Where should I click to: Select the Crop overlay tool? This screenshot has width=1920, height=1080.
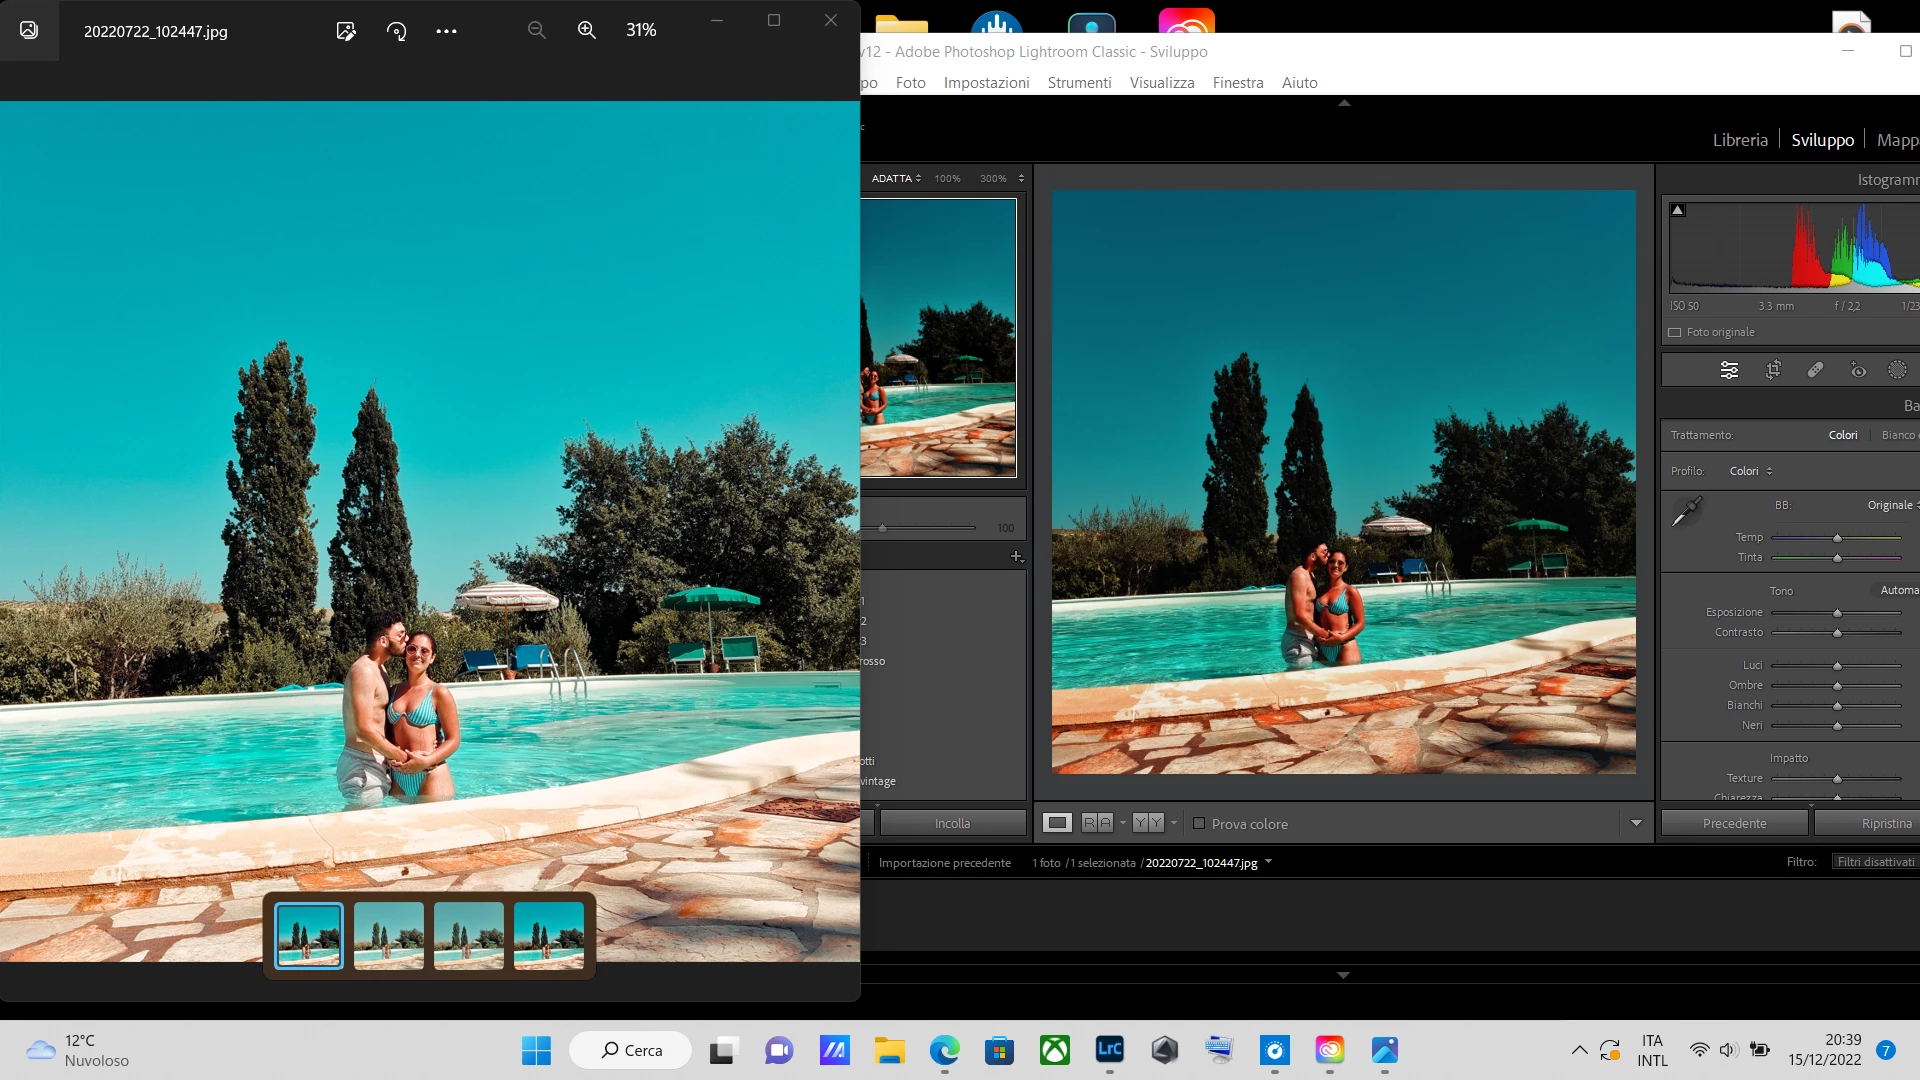(1773, 370)
